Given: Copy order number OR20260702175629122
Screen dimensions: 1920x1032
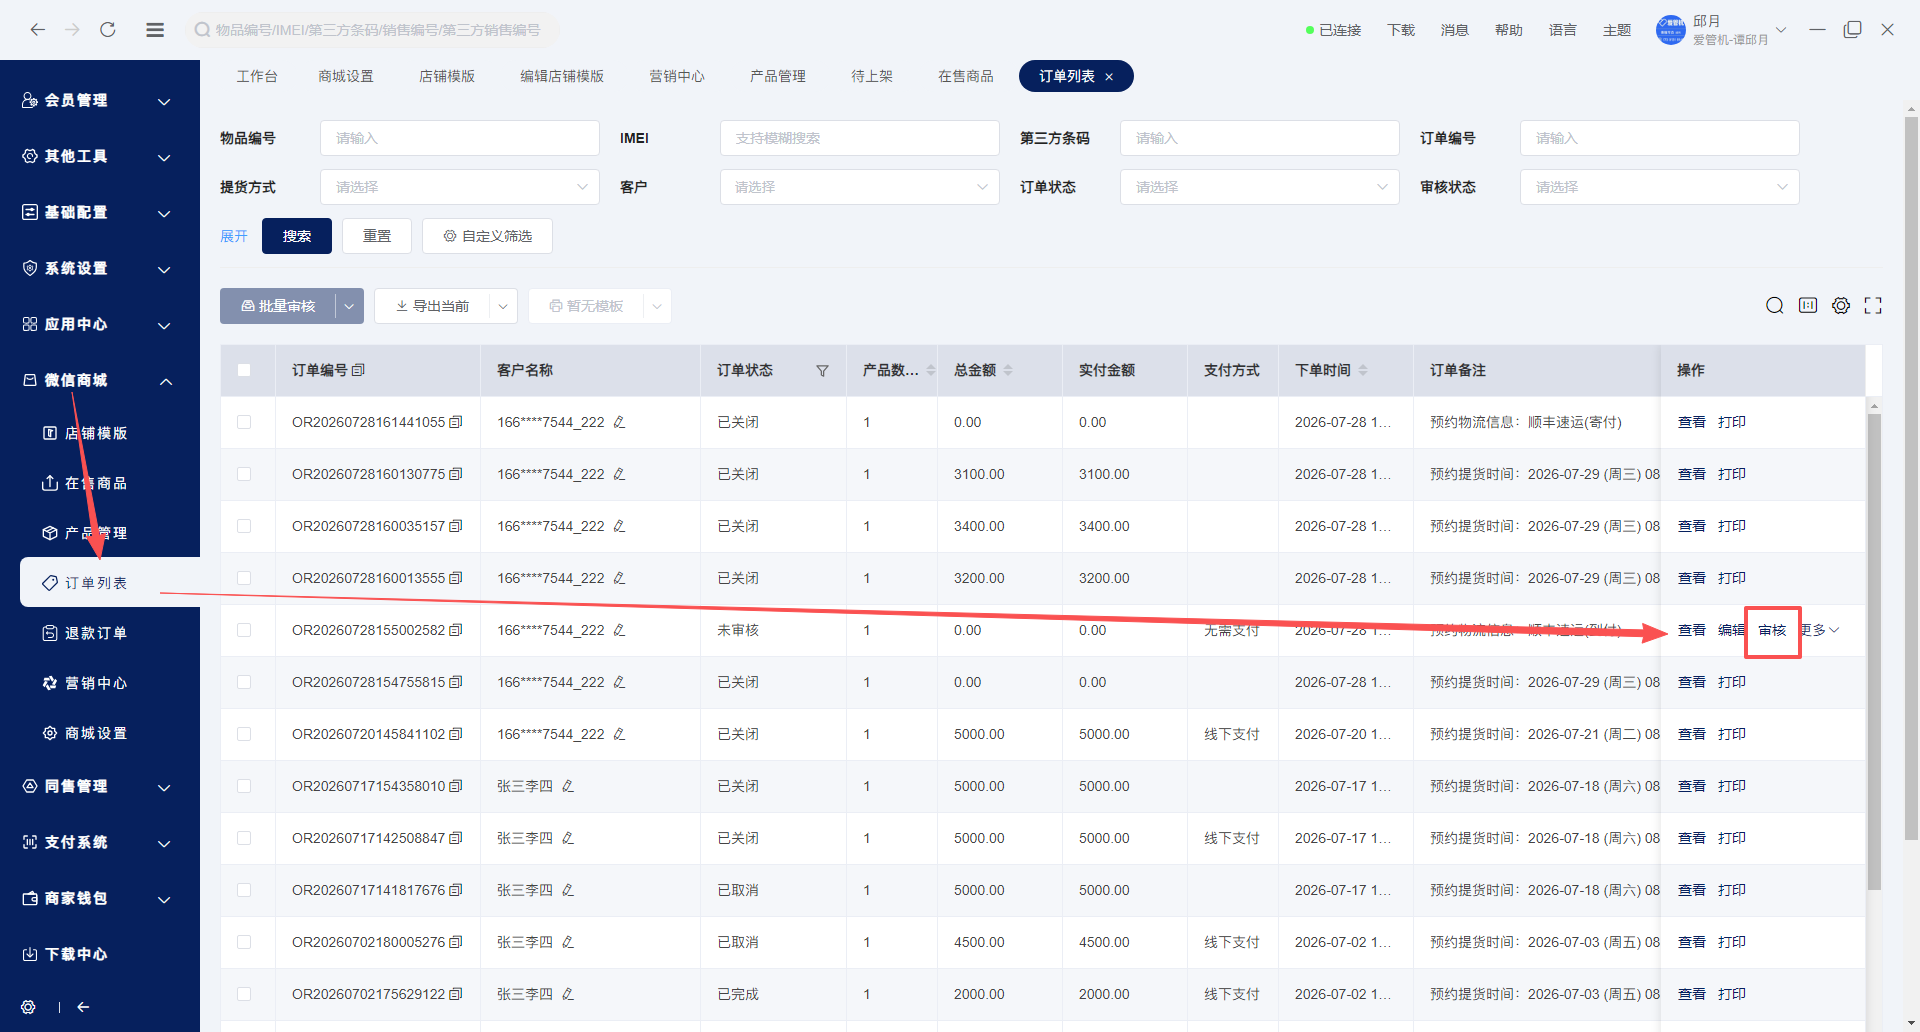Looking at the screenshot, I should coord(456,994).
